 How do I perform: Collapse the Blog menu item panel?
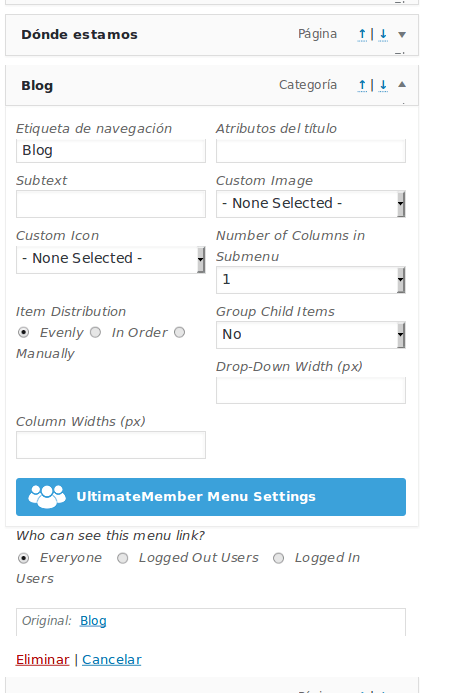(x=402, y=84)
